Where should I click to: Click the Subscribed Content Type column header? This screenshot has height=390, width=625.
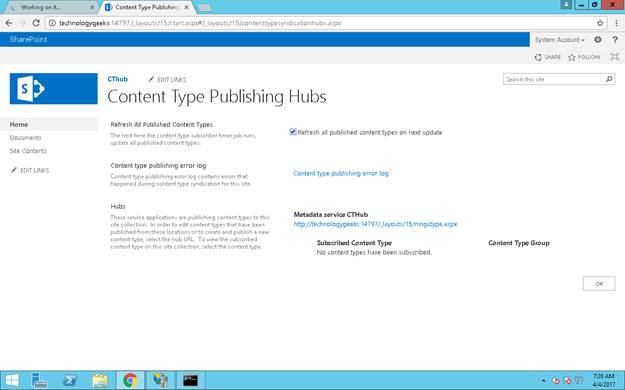354,243
